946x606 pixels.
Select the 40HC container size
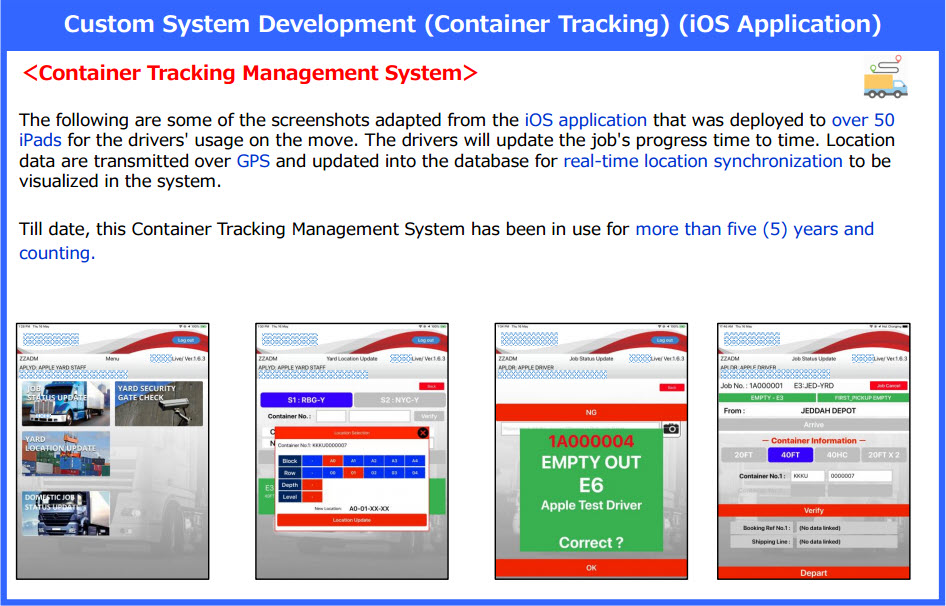837,455
